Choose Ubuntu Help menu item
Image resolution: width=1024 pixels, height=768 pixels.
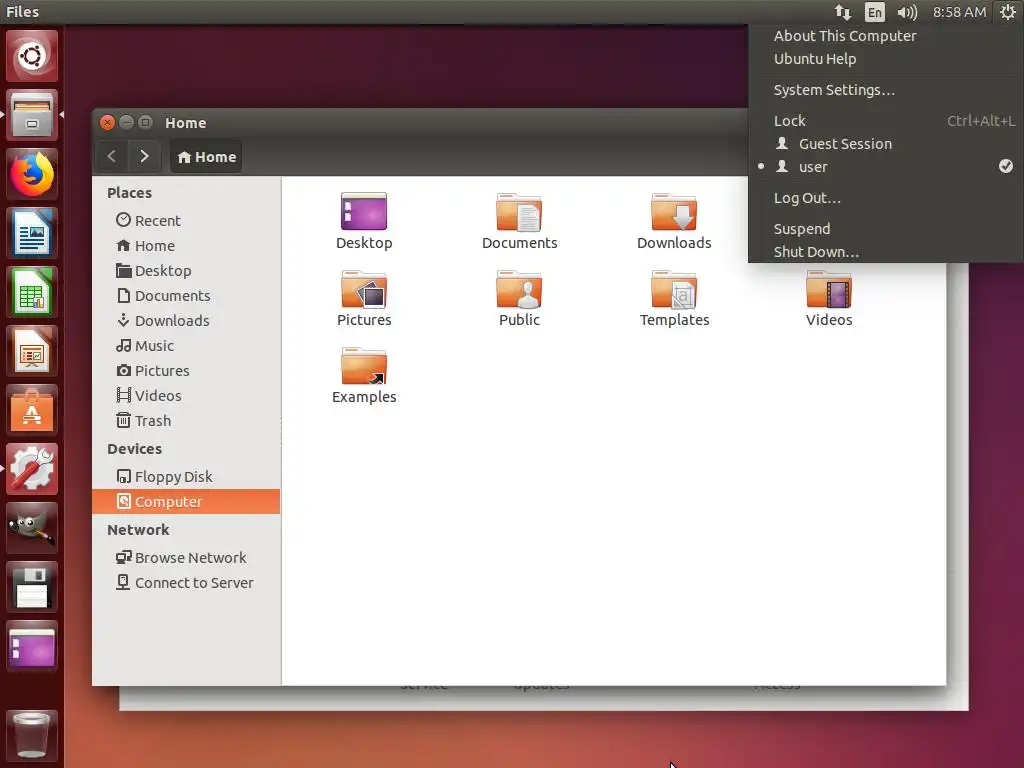(x=886, y=59)
